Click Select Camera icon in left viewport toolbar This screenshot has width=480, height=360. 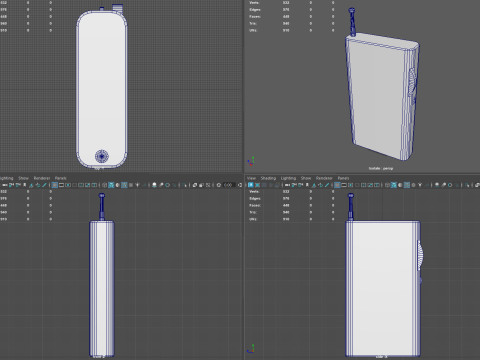pos(5,185)
